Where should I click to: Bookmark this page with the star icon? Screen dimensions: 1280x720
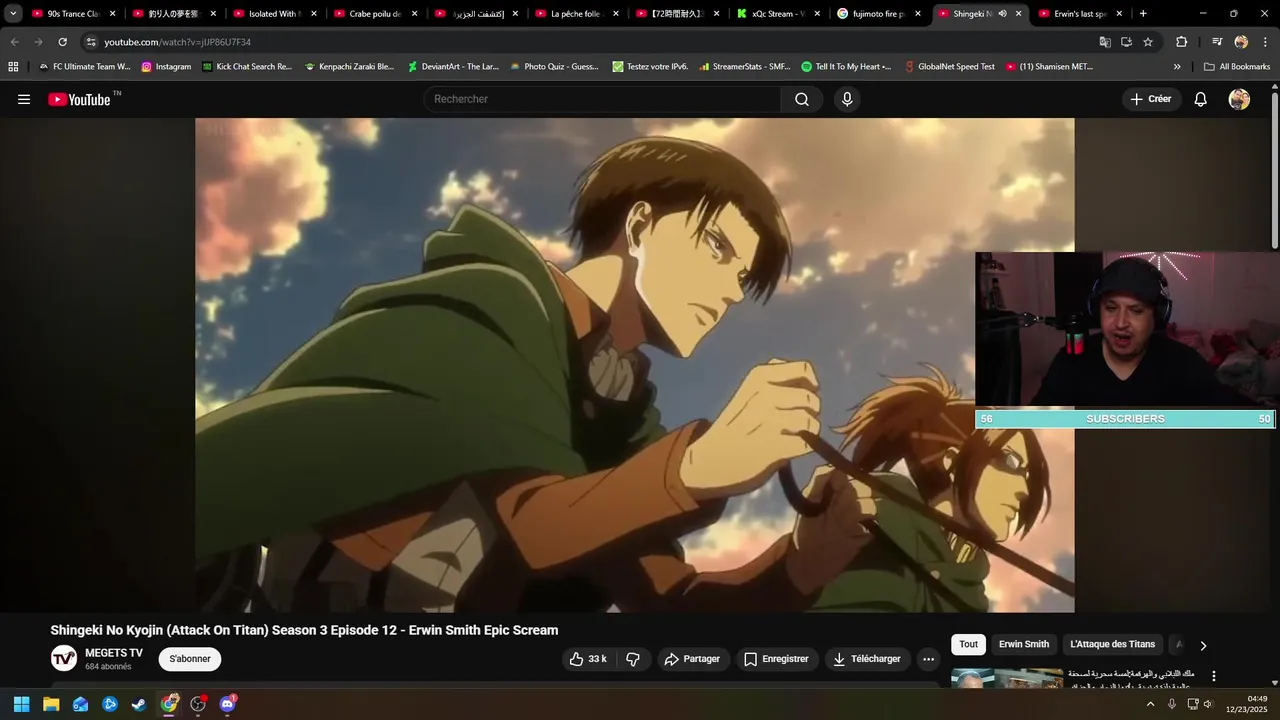(x=1148, y=42)
